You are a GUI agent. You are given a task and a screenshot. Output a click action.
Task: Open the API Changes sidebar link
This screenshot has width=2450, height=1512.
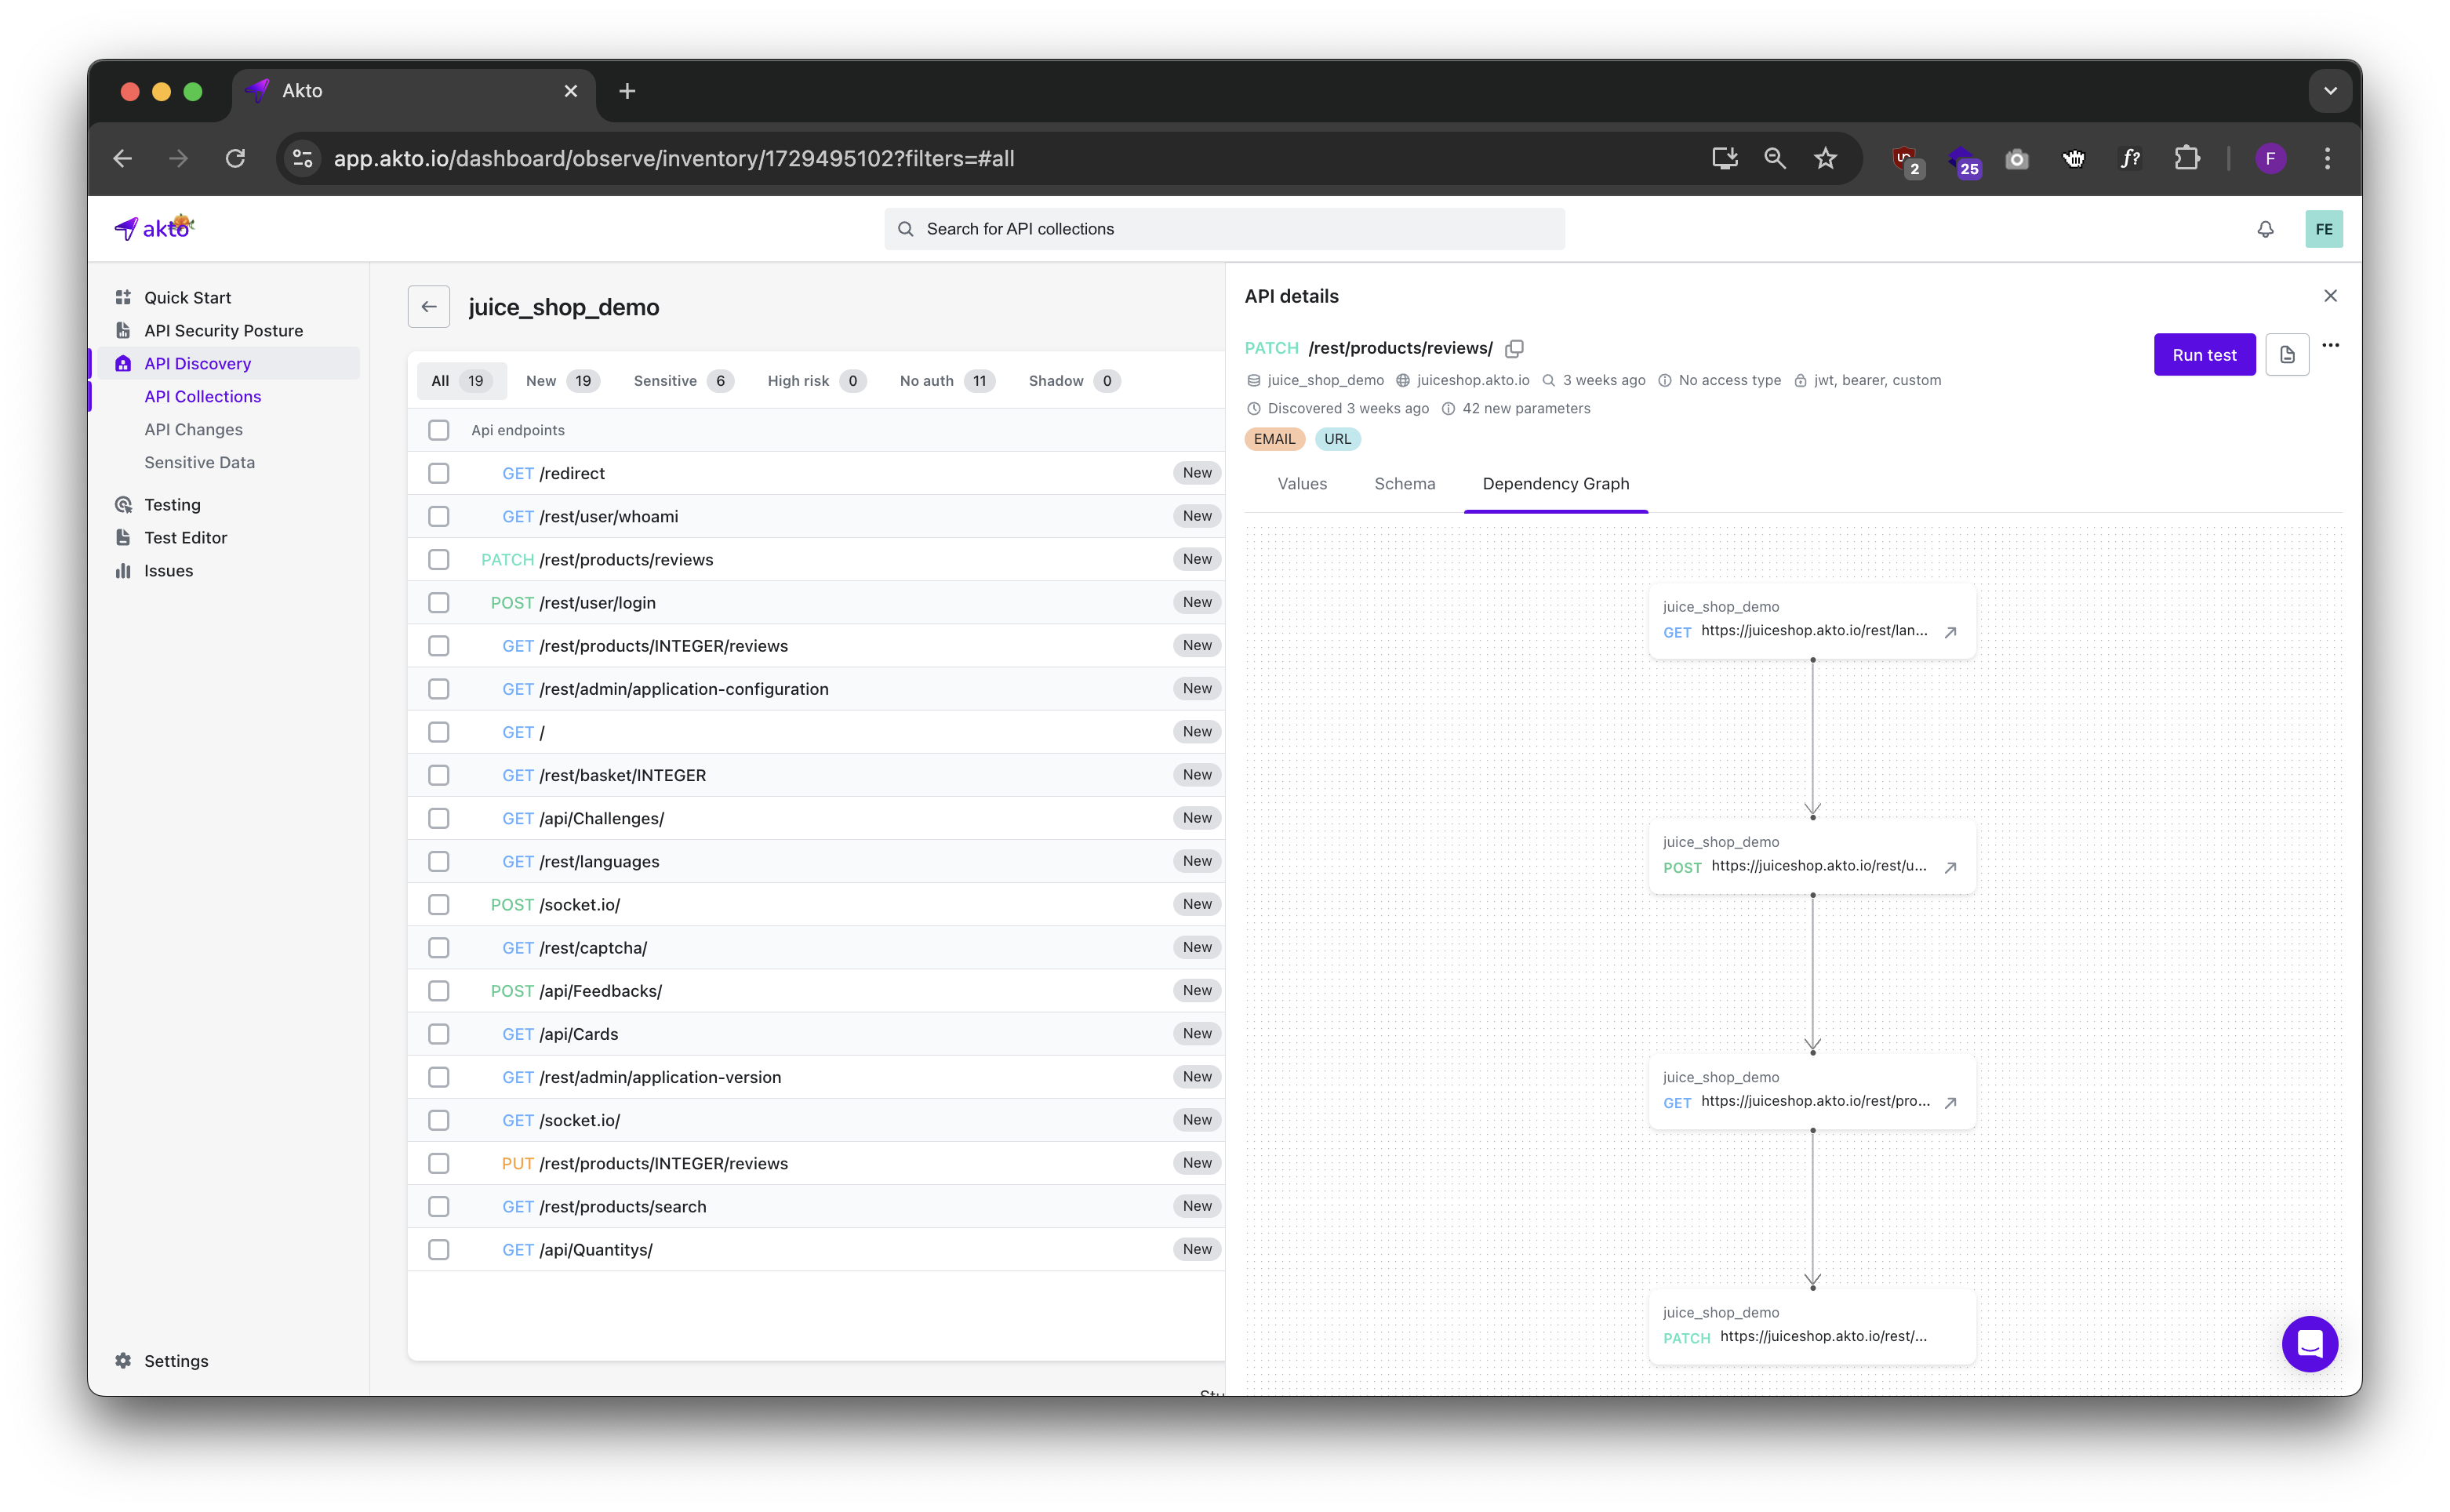pos(193,430)
